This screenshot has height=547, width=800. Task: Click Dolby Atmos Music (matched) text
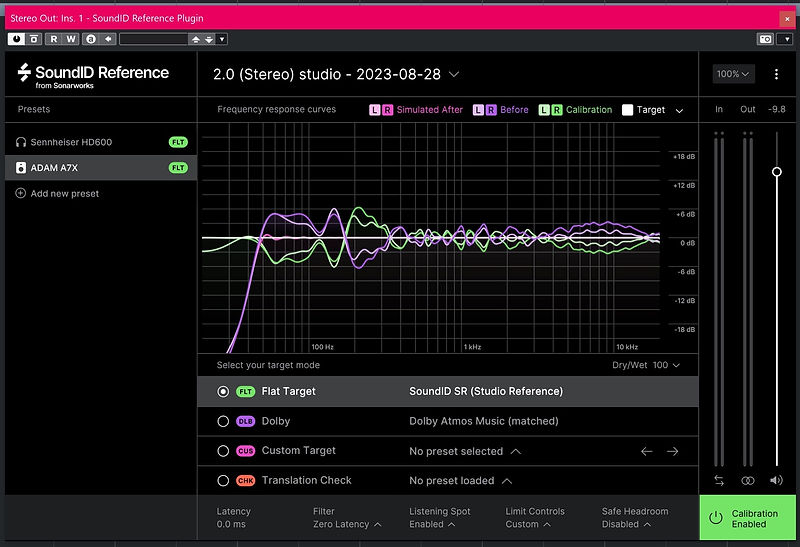click(x=484, y=421)
